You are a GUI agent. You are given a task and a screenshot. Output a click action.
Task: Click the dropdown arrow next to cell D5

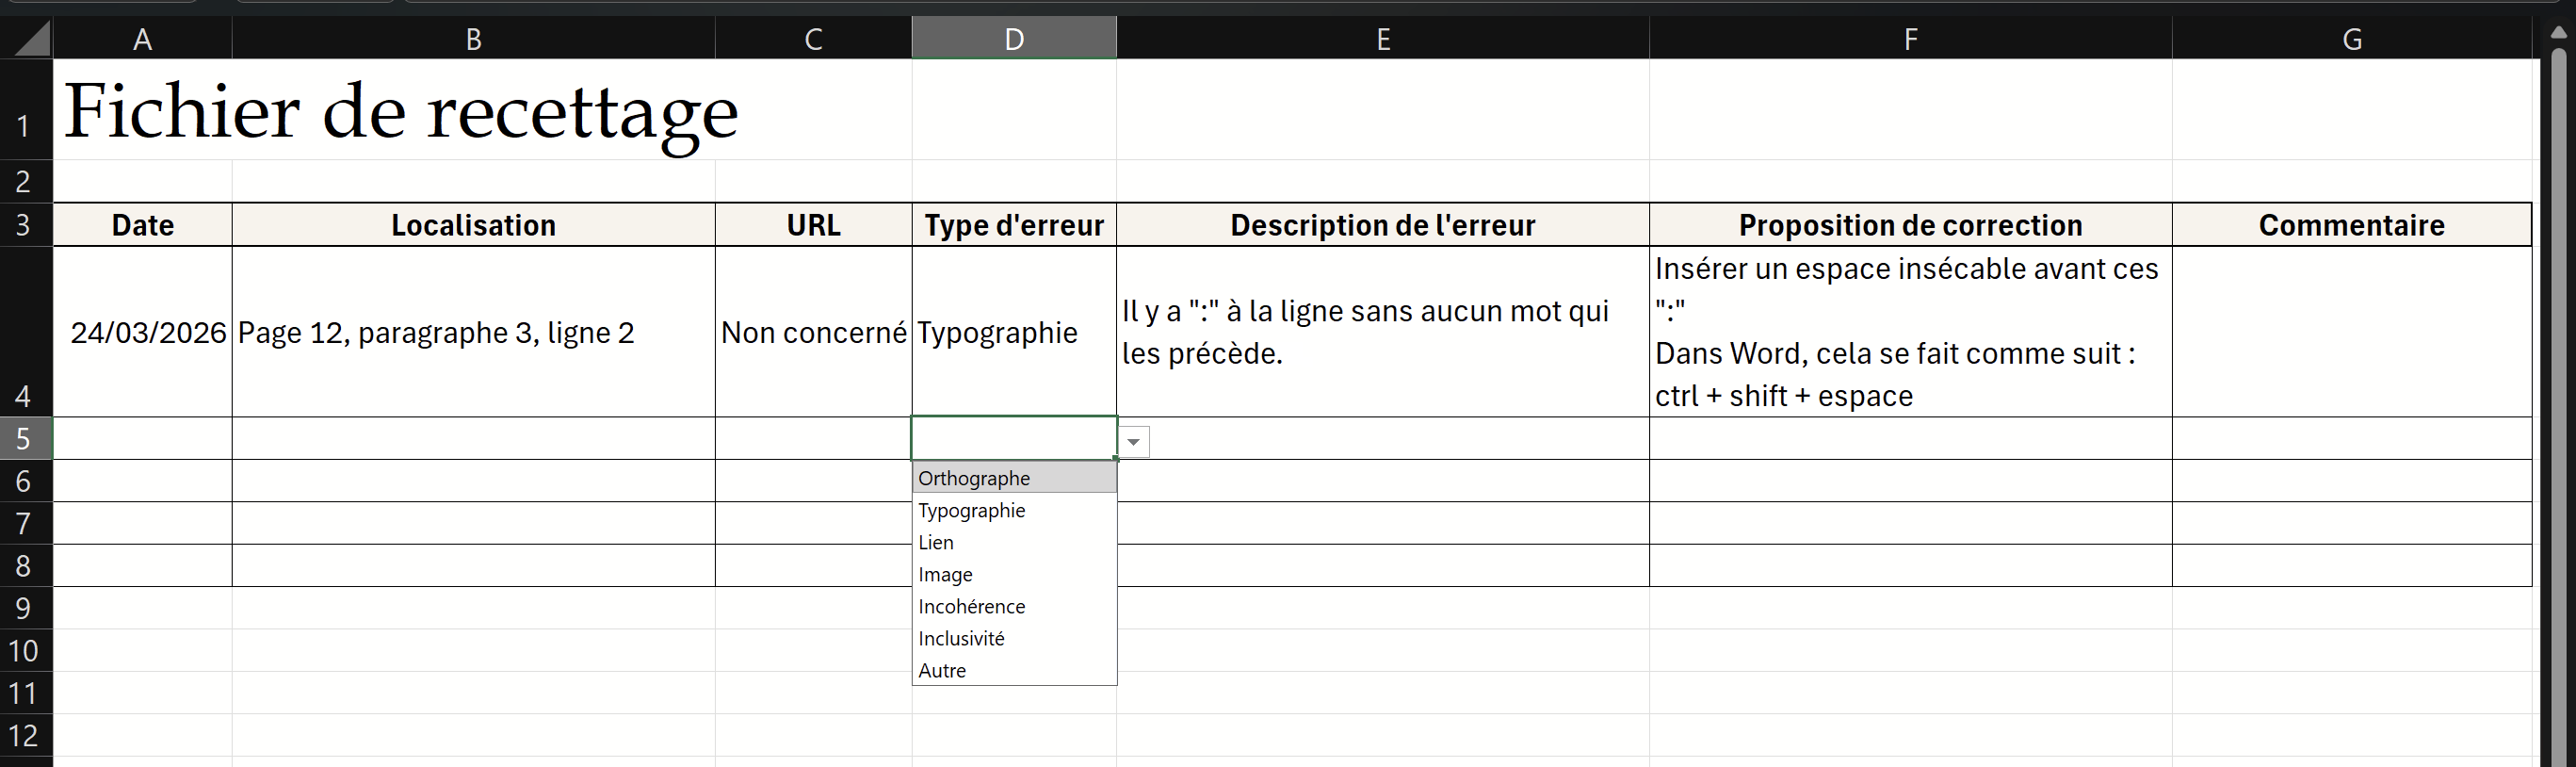click(1133, 441)
